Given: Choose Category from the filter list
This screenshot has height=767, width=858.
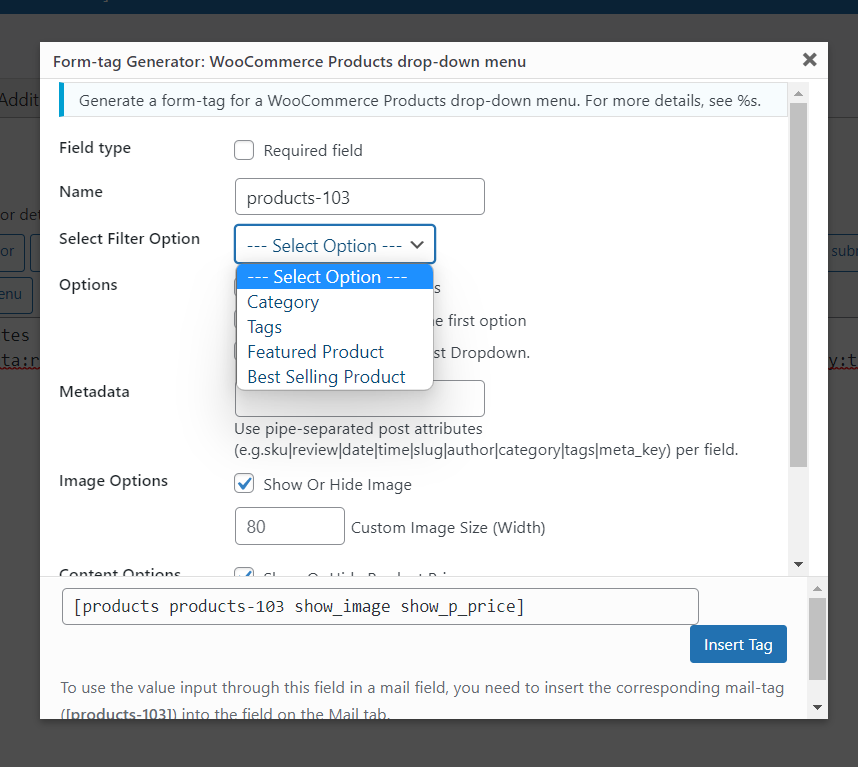Looking at the screenshot, I should click(334, 302).
